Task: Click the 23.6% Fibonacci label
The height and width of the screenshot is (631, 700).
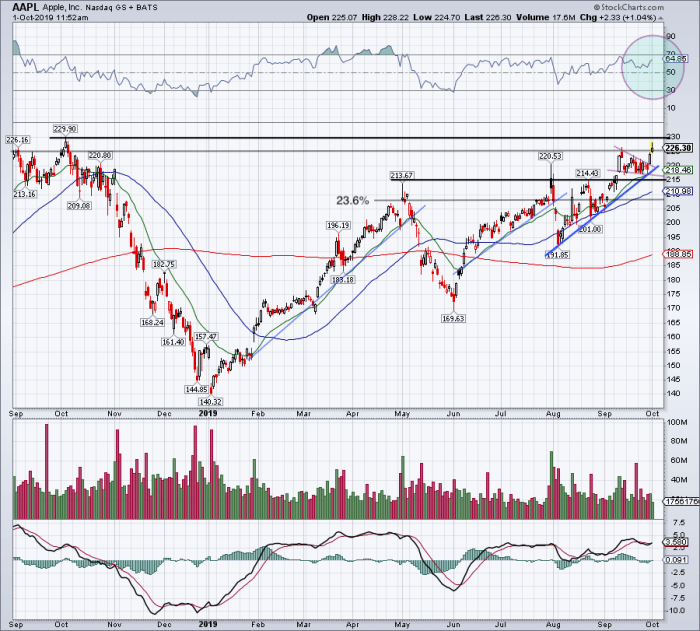Action: 352,201
